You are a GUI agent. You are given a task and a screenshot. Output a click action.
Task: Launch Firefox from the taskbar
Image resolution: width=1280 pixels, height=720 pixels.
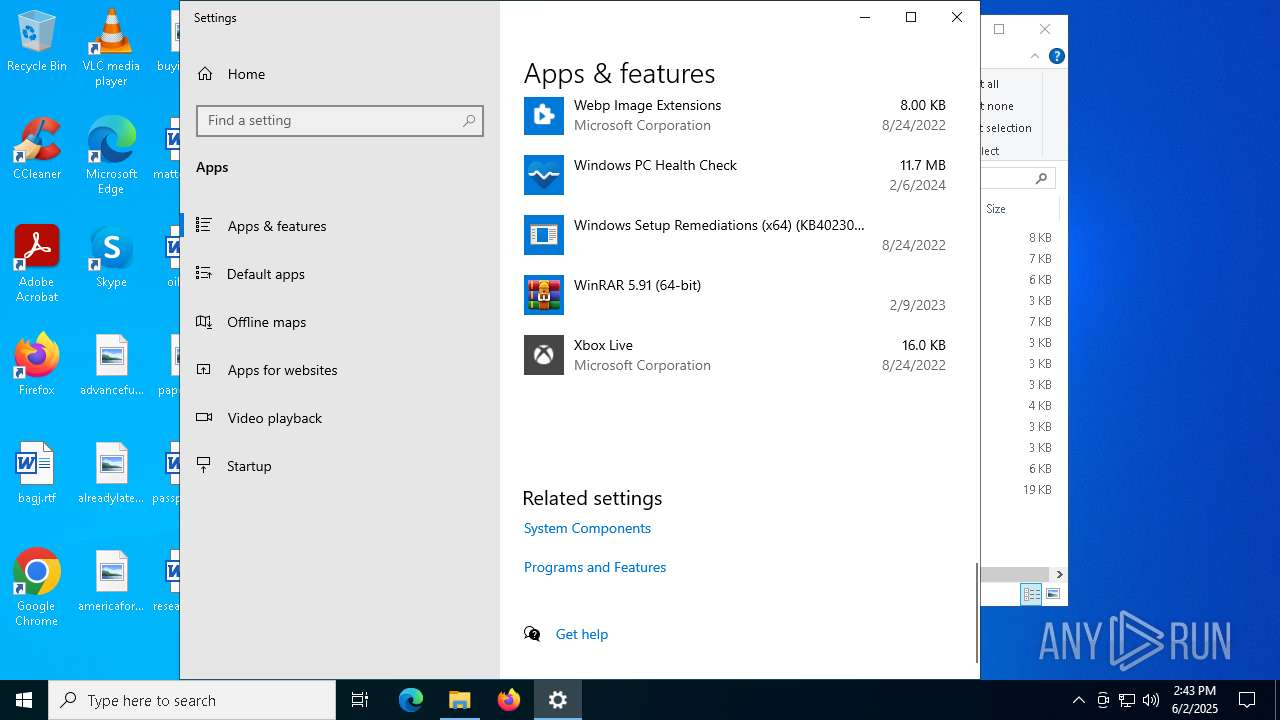pyautogui.click(x=509, y=700)
